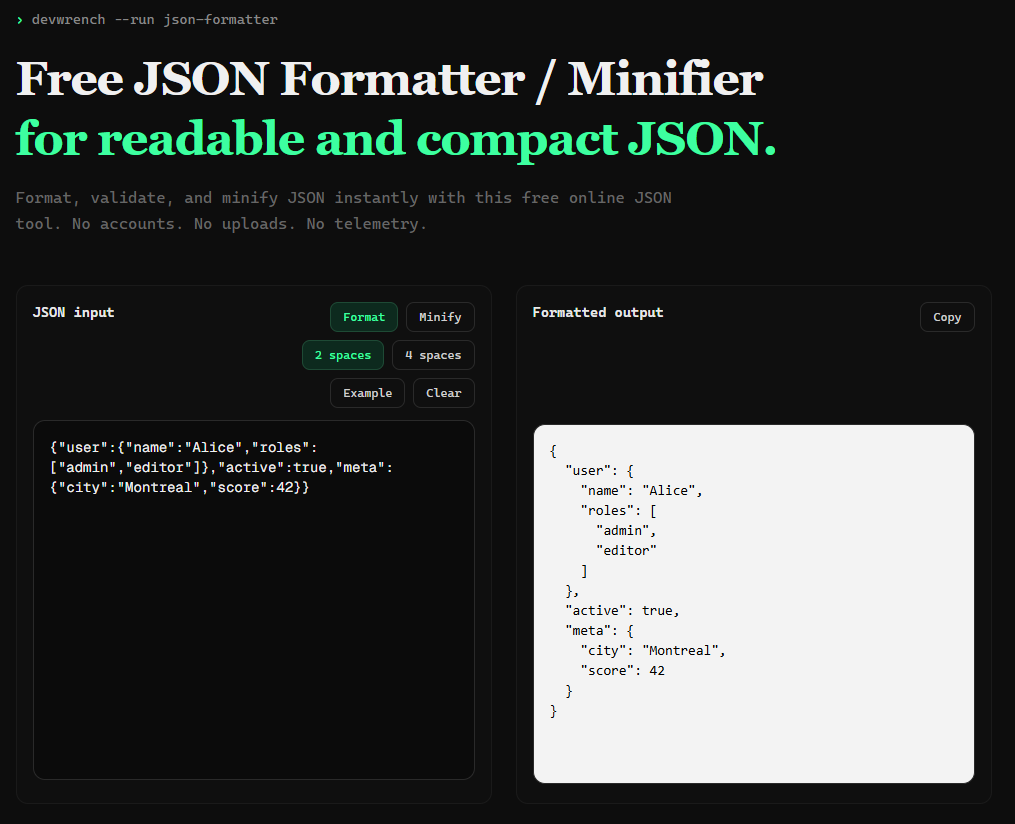Click the No telemetry description paragraph
This screenshot has height=824, width=1015.
pos(344,211)
